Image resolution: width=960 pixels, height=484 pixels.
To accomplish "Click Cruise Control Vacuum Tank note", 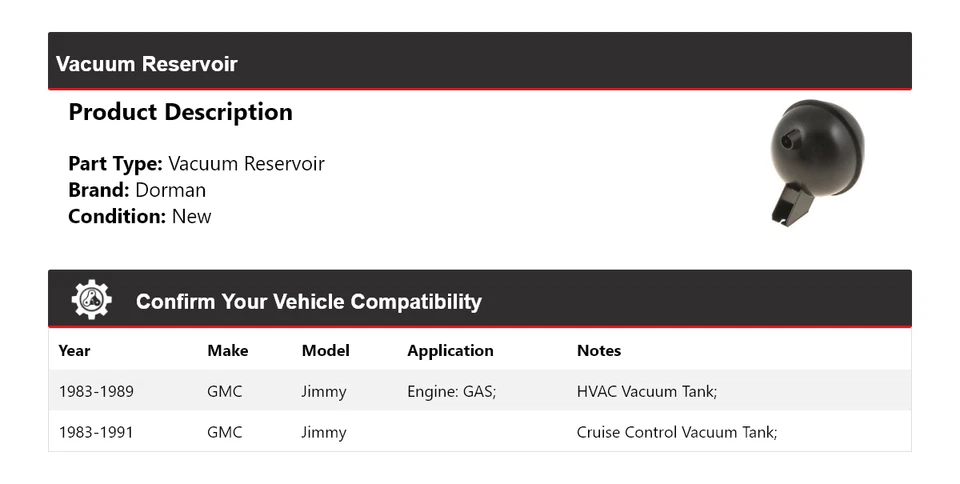I will [677, 432].
